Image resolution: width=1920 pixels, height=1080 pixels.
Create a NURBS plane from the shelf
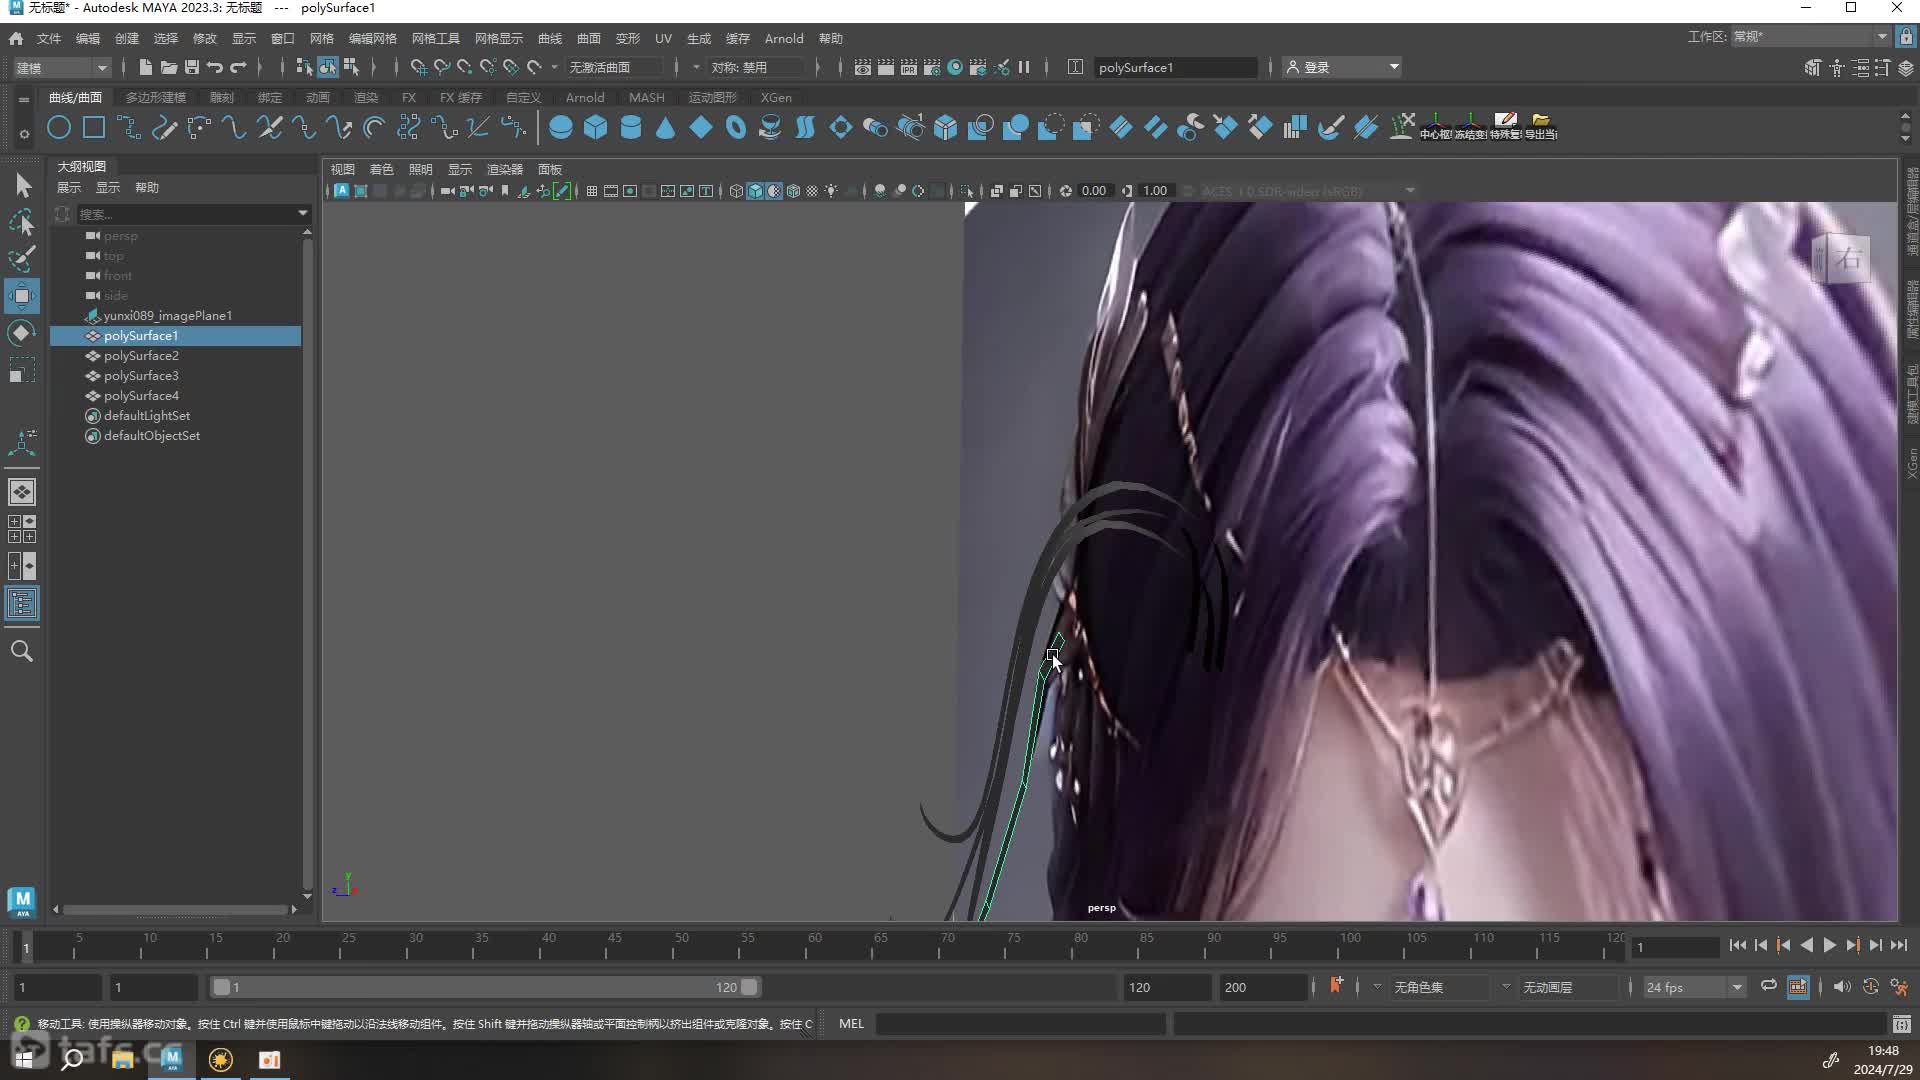(x=701, y=128)
